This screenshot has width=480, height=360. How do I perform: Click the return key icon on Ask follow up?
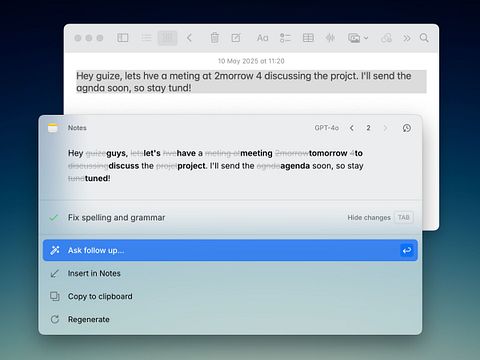[407, 250]
